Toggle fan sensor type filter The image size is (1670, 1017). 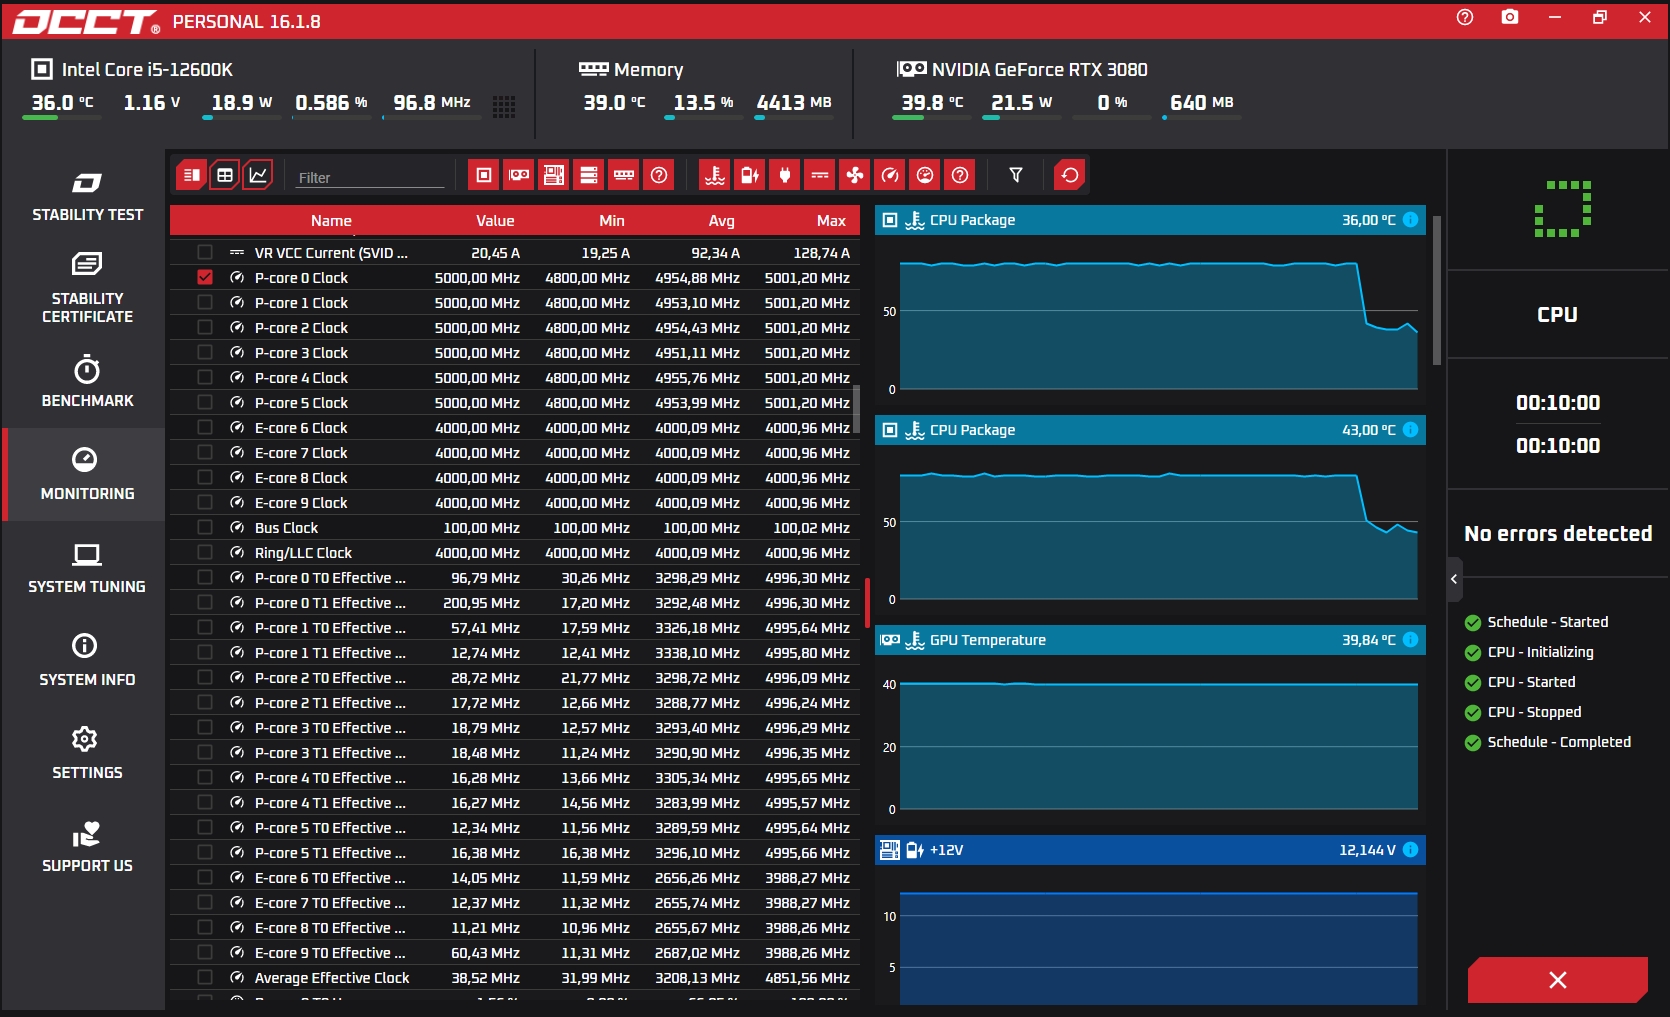coord(855,175)
